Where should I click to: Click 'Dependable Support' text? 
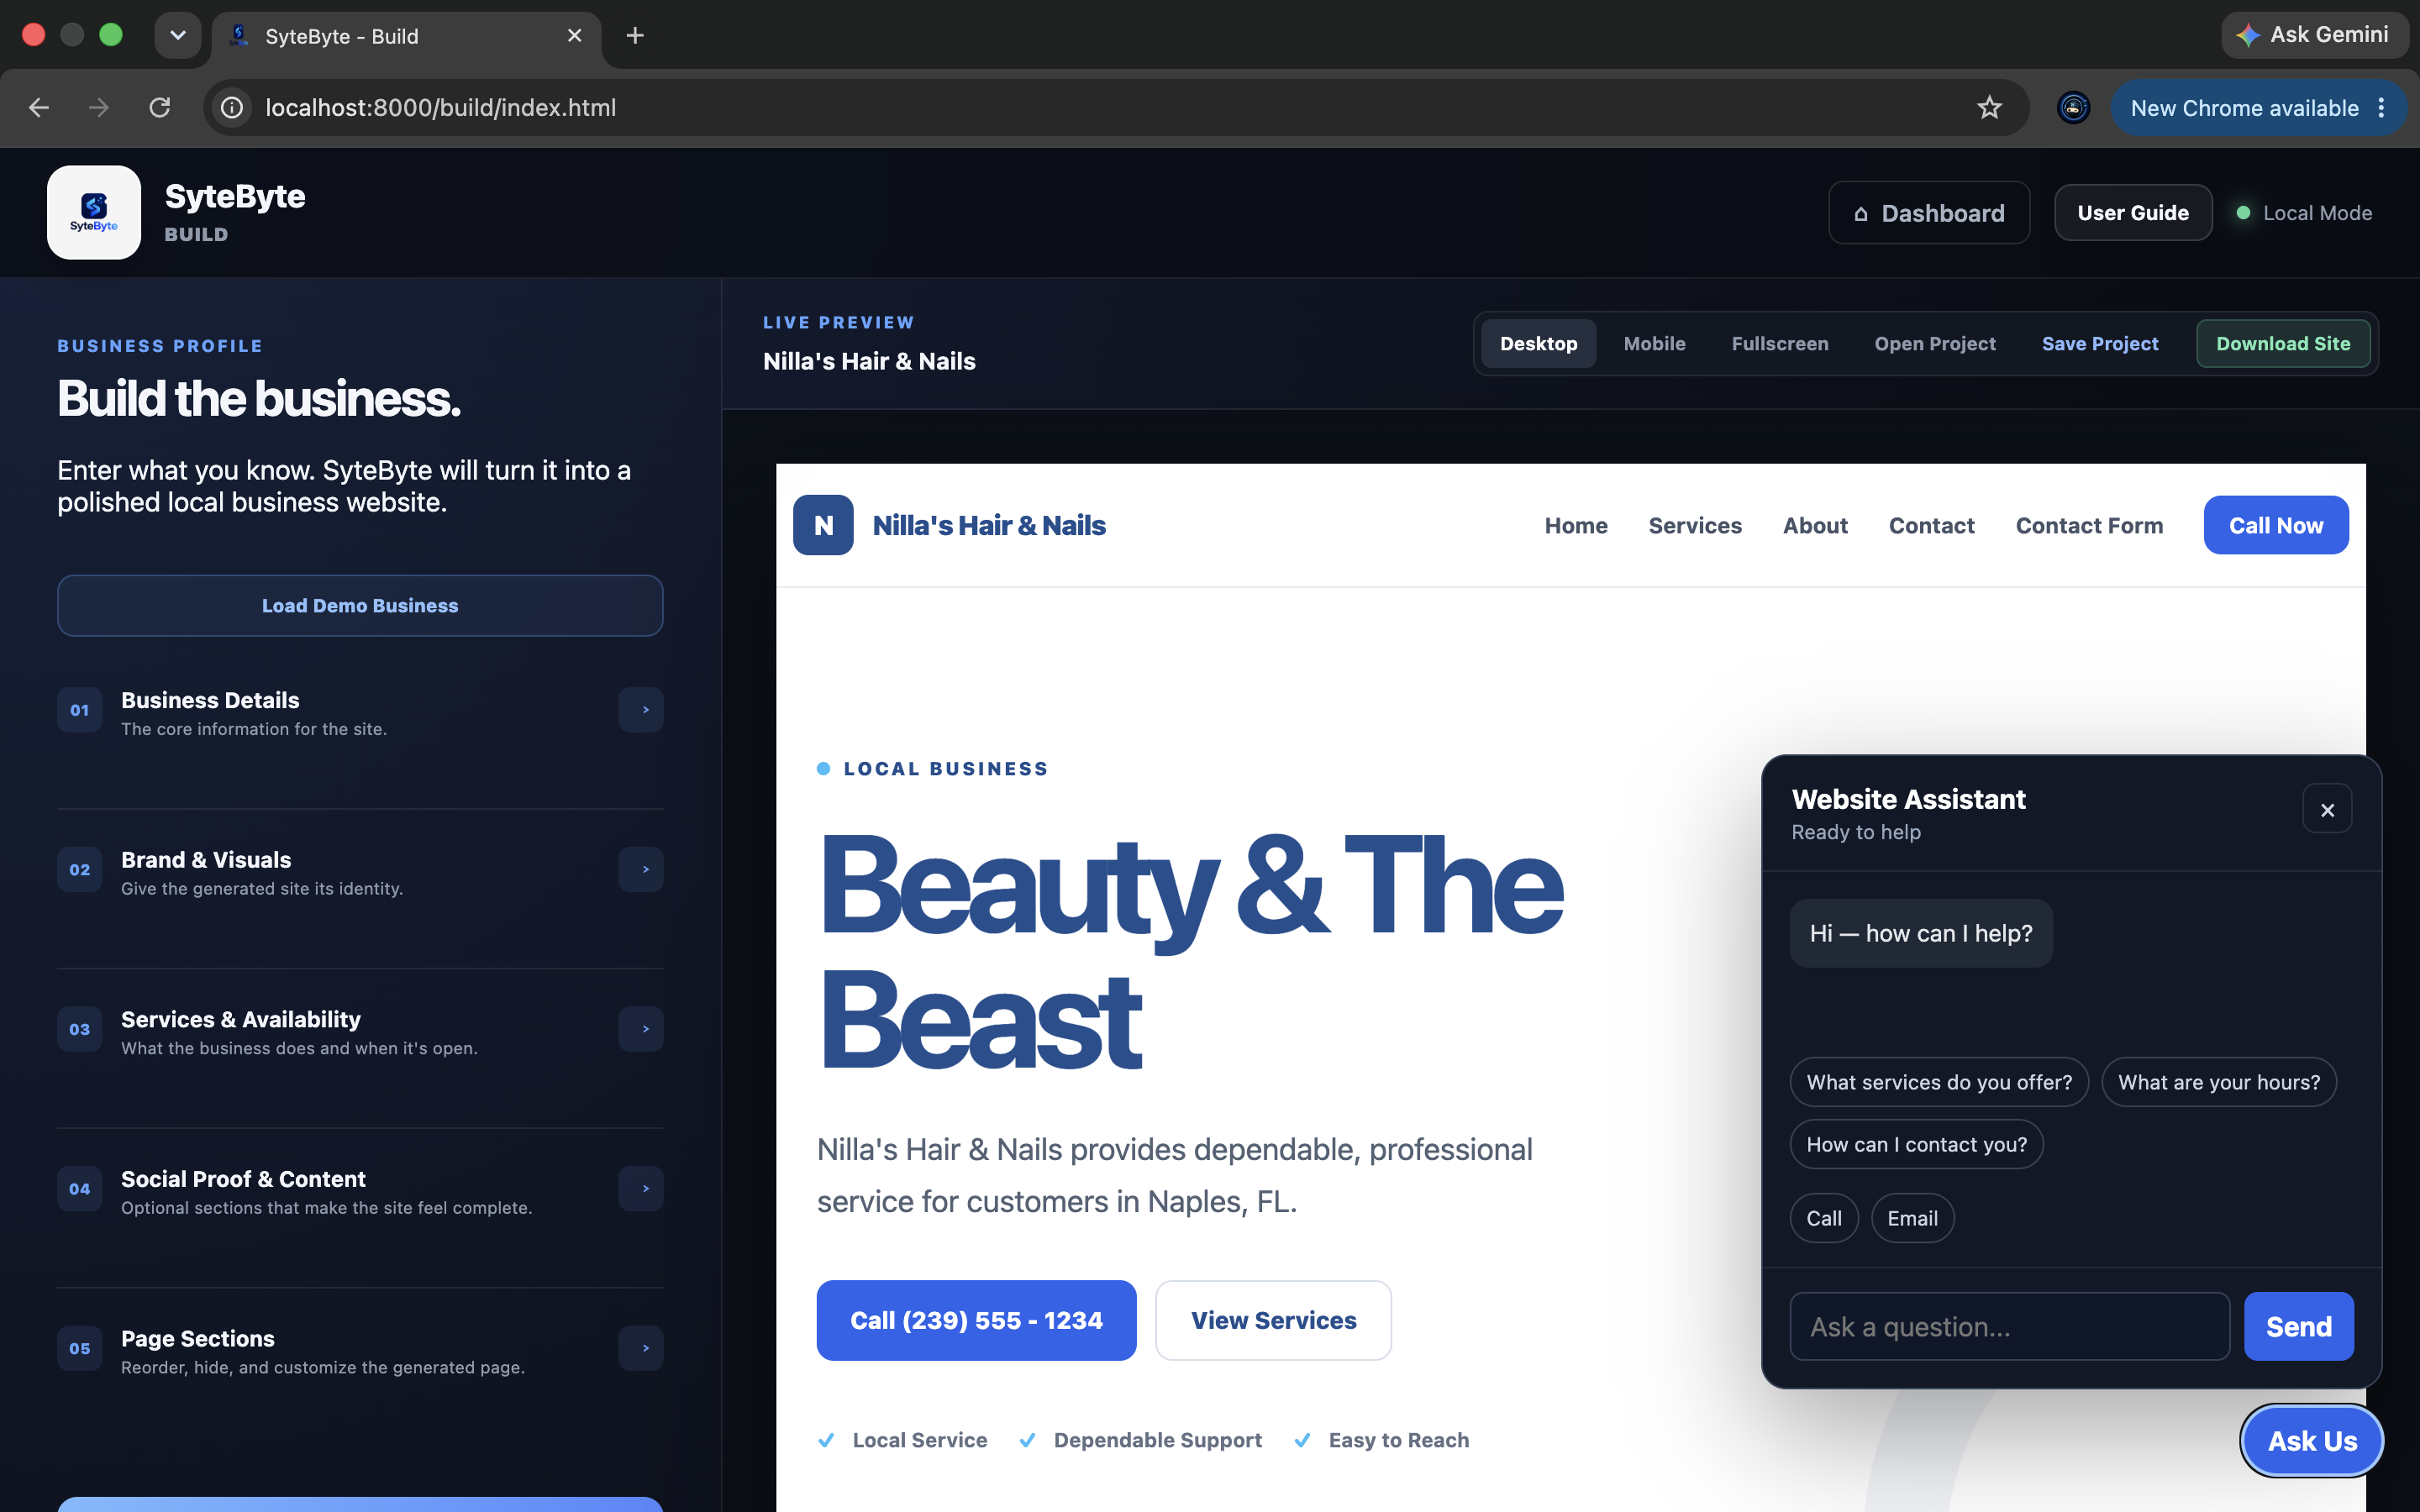pos(1157,1440)
